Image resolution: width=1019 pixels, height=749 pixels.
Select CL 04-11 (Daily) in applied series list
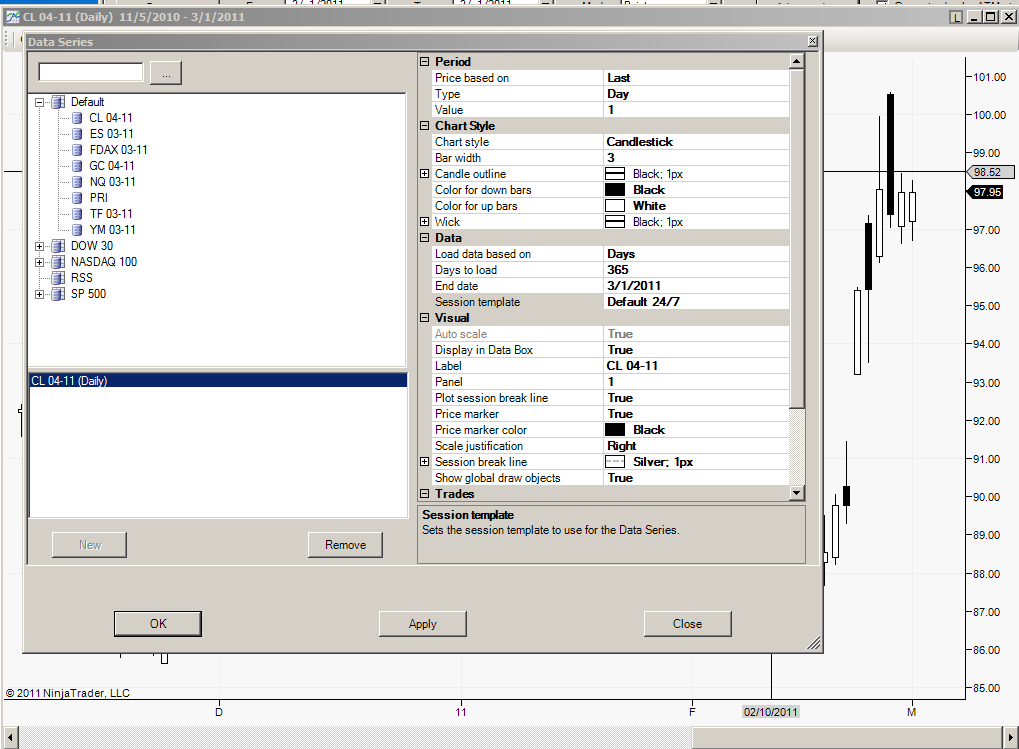click(218, 381)
